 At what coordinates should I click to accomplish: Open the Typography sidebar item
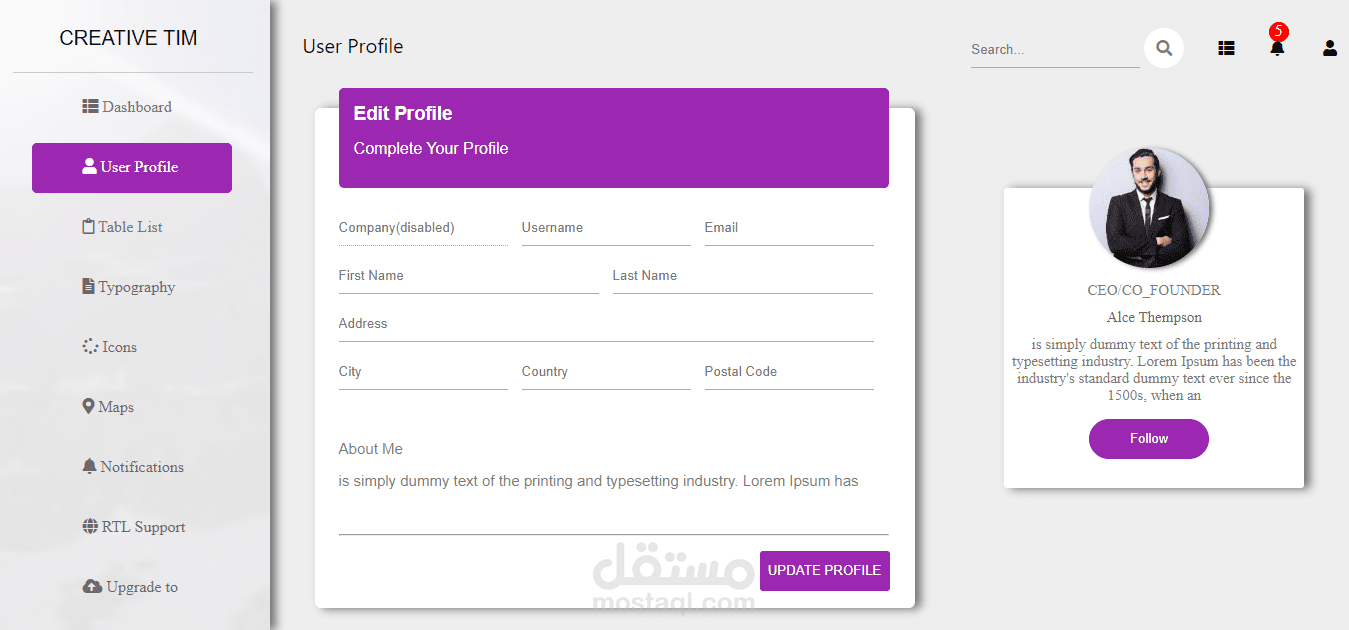tap(128, 287)
